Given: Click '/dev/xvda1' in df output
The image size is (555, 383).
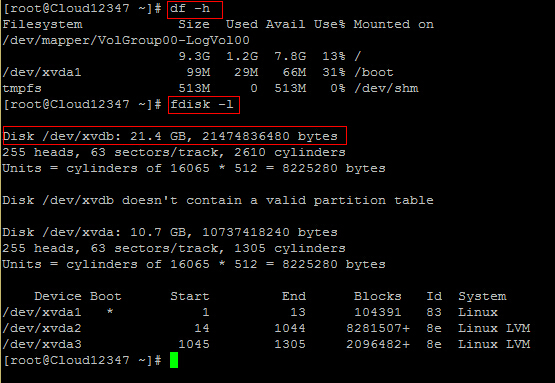Looking at the screenshot, I should [x=42, y=73].
